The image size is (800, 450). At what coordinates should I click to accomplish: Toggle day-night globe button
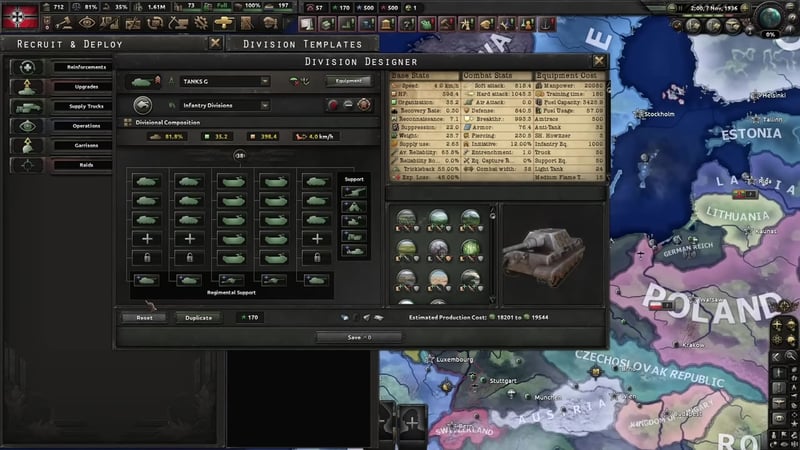(x=770, y=17)
